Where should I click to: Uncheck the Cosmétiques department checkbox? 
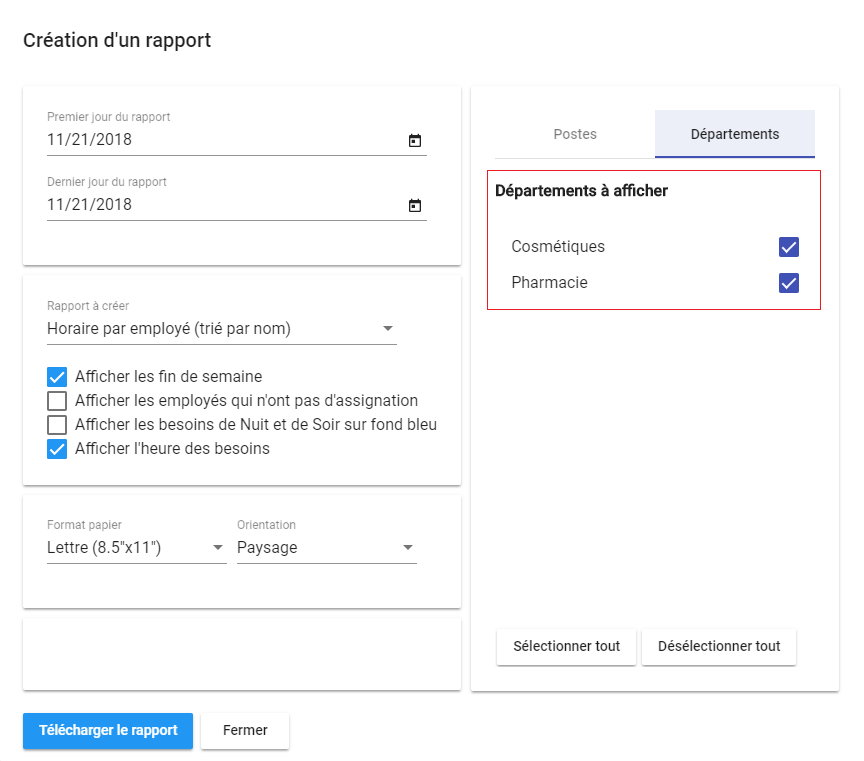(x=789, y=247)
